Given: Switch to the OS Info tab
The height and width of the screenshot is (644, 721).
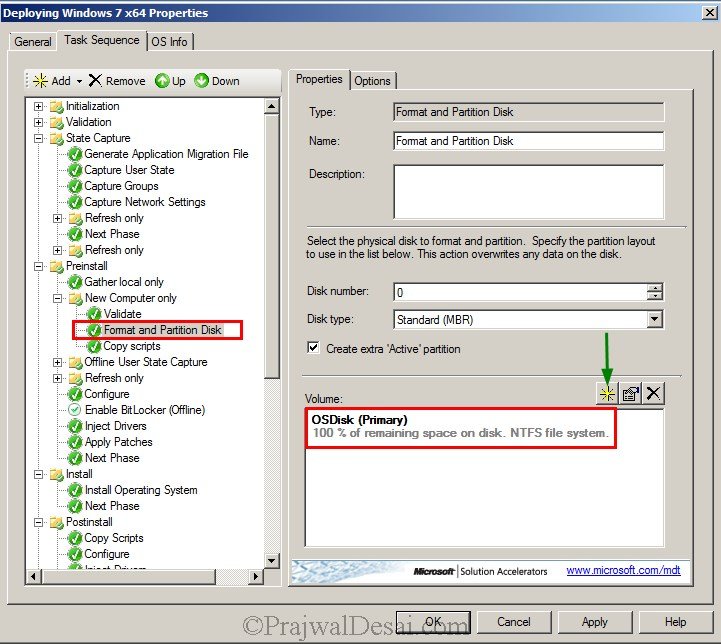Looking at the screenshot, I should click(170, 42).
